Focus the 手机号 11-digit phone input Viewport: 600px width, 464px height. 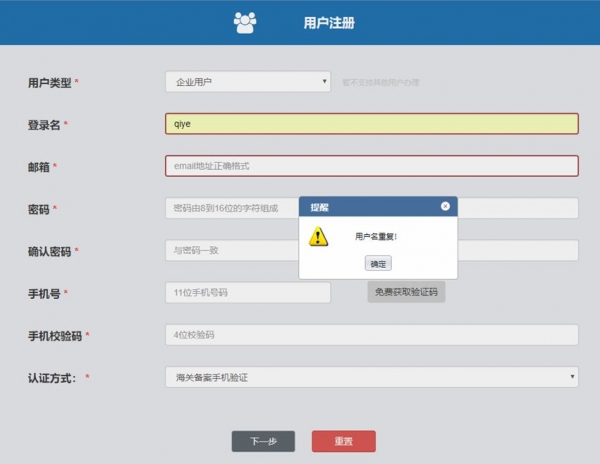247,292
